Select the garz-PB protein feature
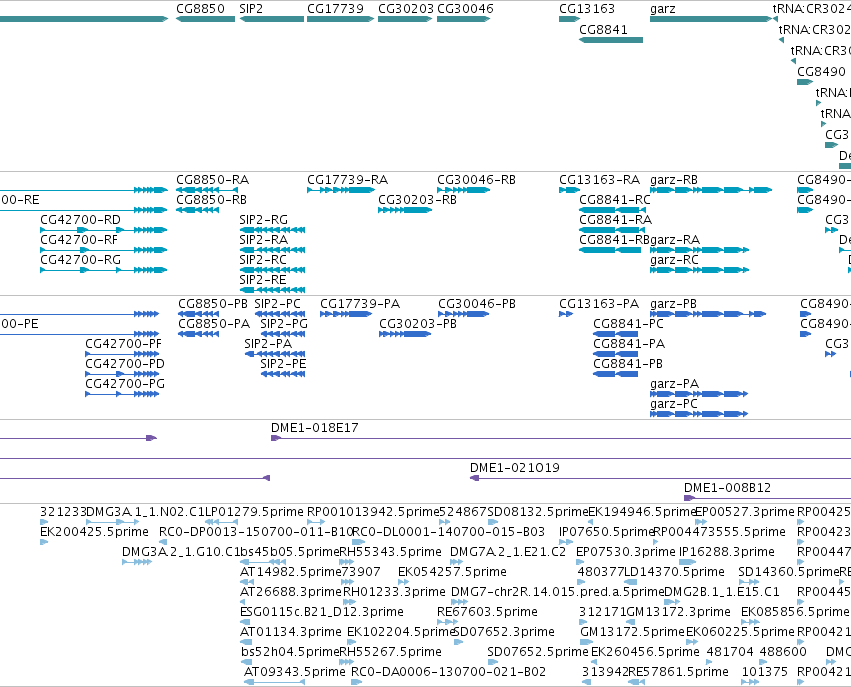The width and height of the screenshot is (851, 687). tap(708, 314)
